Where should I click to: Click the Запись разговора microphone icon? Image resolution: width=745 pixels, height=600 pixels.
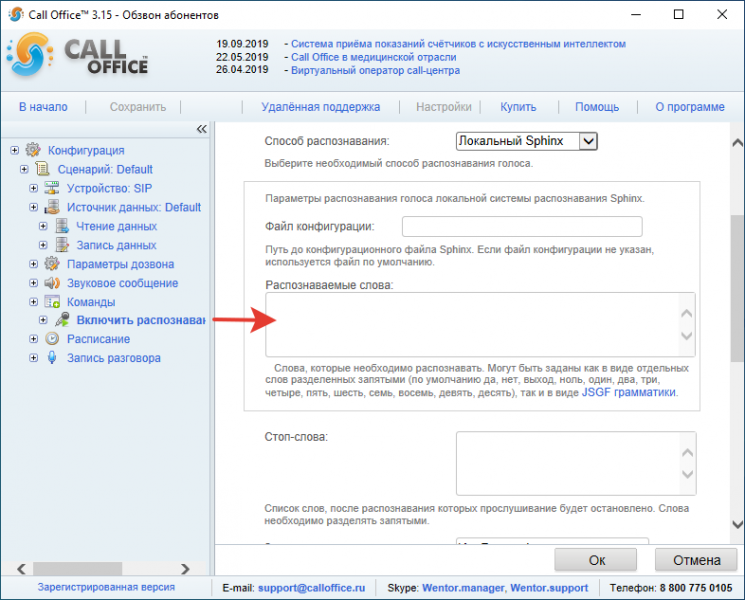click(x=52, y=358)
